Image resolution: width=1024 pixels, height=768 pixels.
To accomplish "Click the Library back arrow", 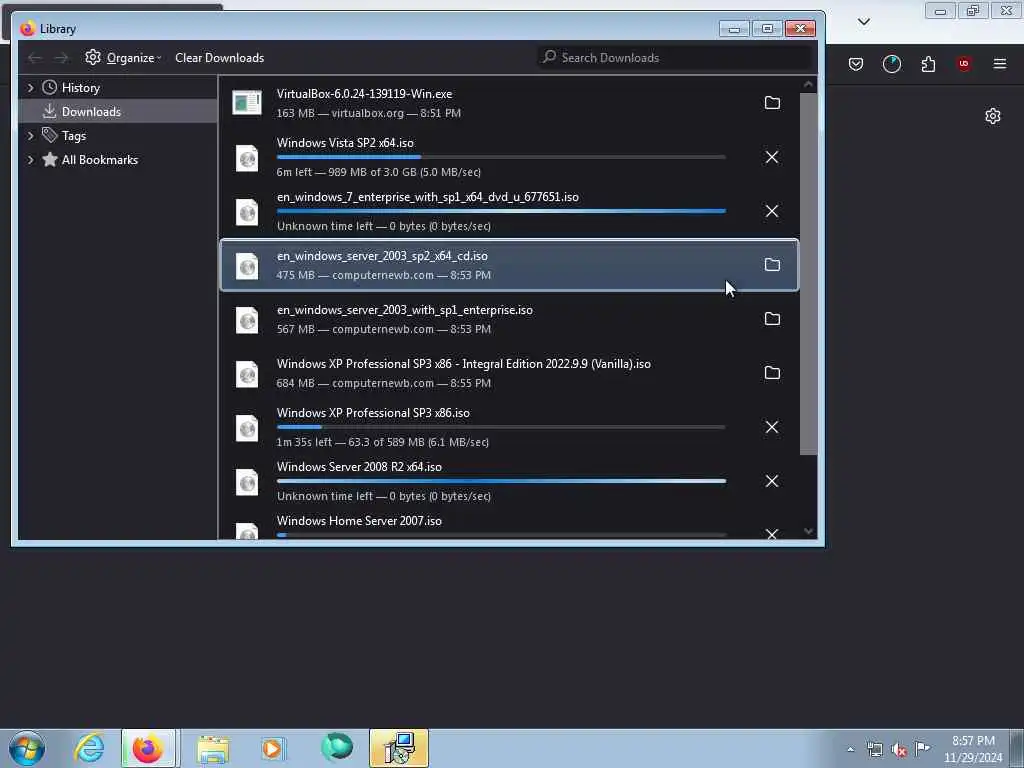I will click(x=35, y=58).
